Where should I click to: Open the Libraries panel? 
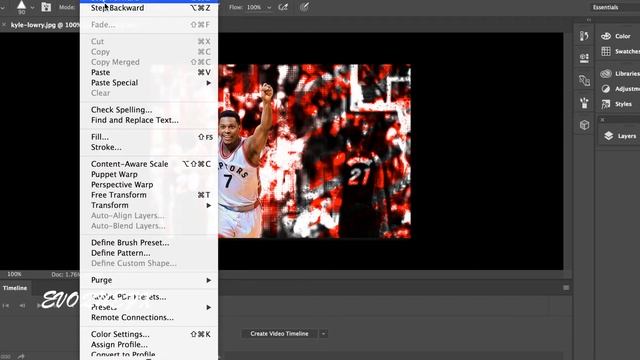(620, 73)
